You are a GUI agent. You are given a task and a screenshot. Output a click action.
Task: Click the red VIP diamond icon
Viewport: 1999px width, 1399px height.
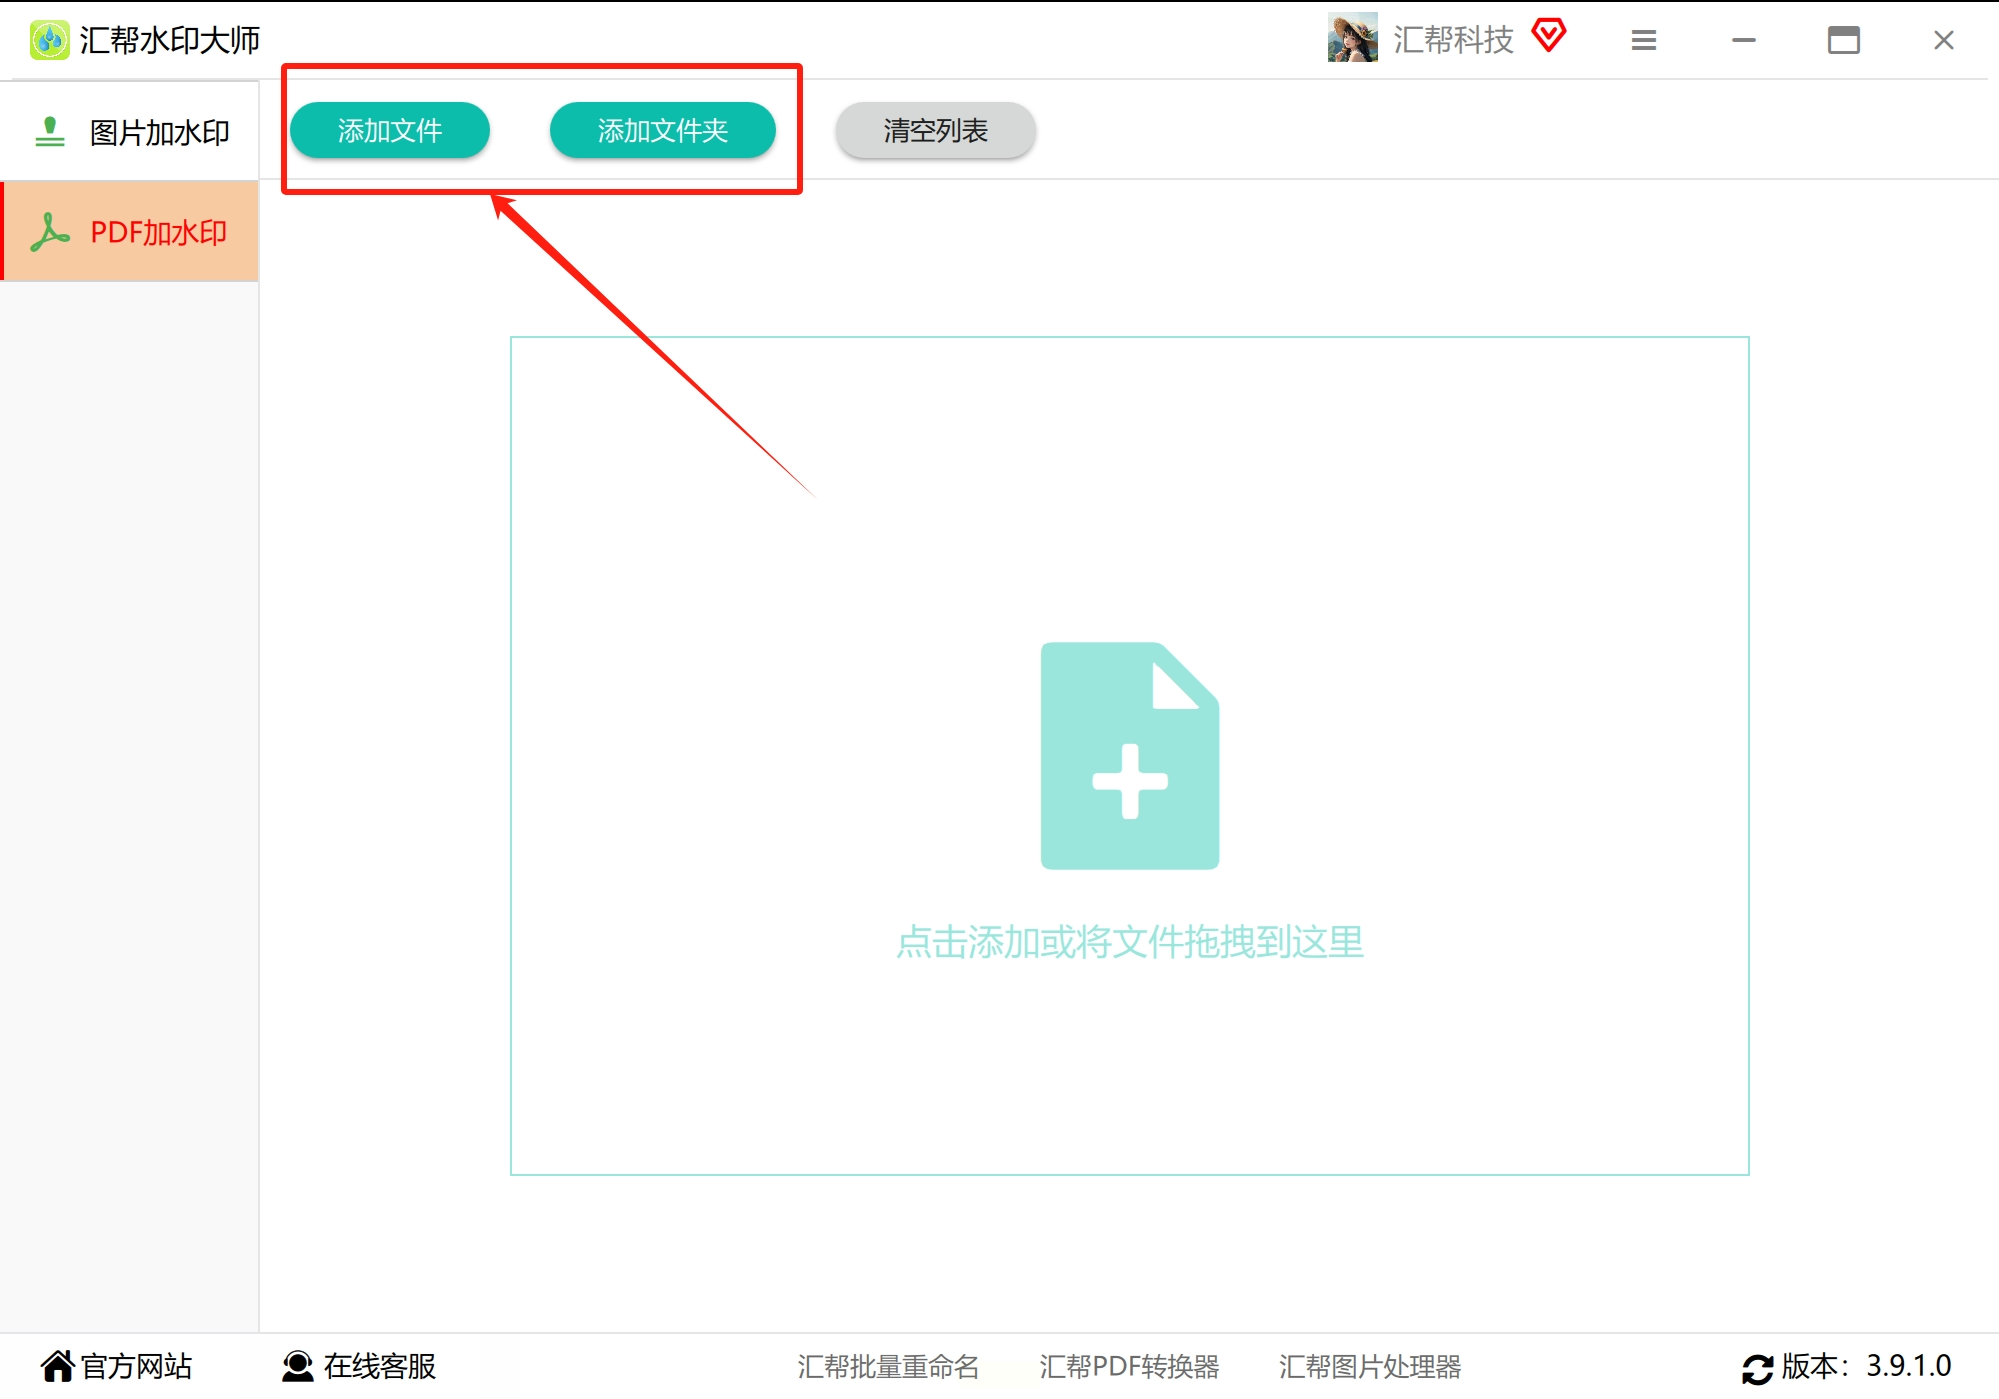1548,36
